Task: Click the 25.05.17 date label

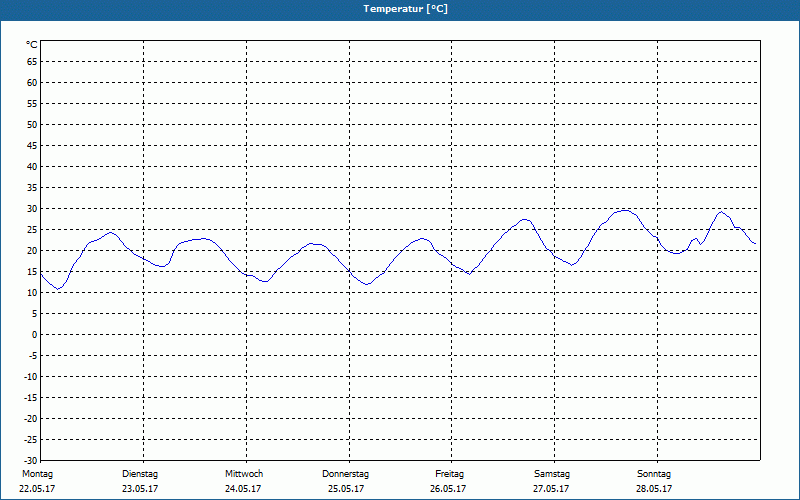Action: click(346, 489)
